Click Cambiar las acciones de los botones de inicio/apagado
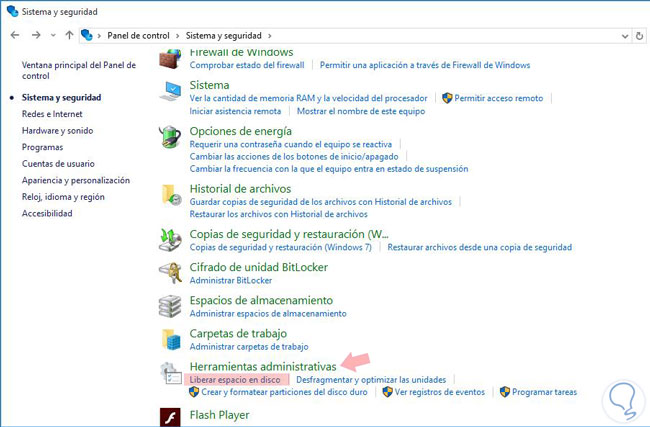Viewport: 650px width, 427px height. point(294,157)
